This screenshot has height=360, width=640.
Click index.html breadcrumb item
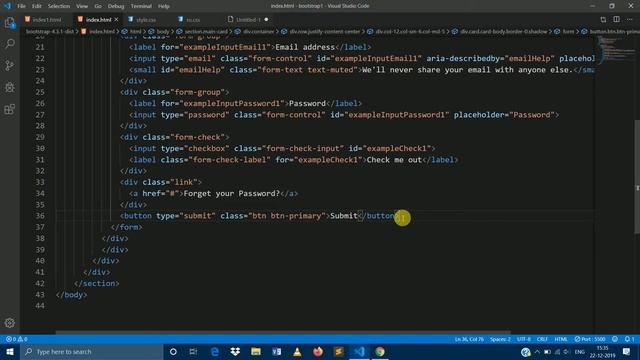(x=102, y=31)
